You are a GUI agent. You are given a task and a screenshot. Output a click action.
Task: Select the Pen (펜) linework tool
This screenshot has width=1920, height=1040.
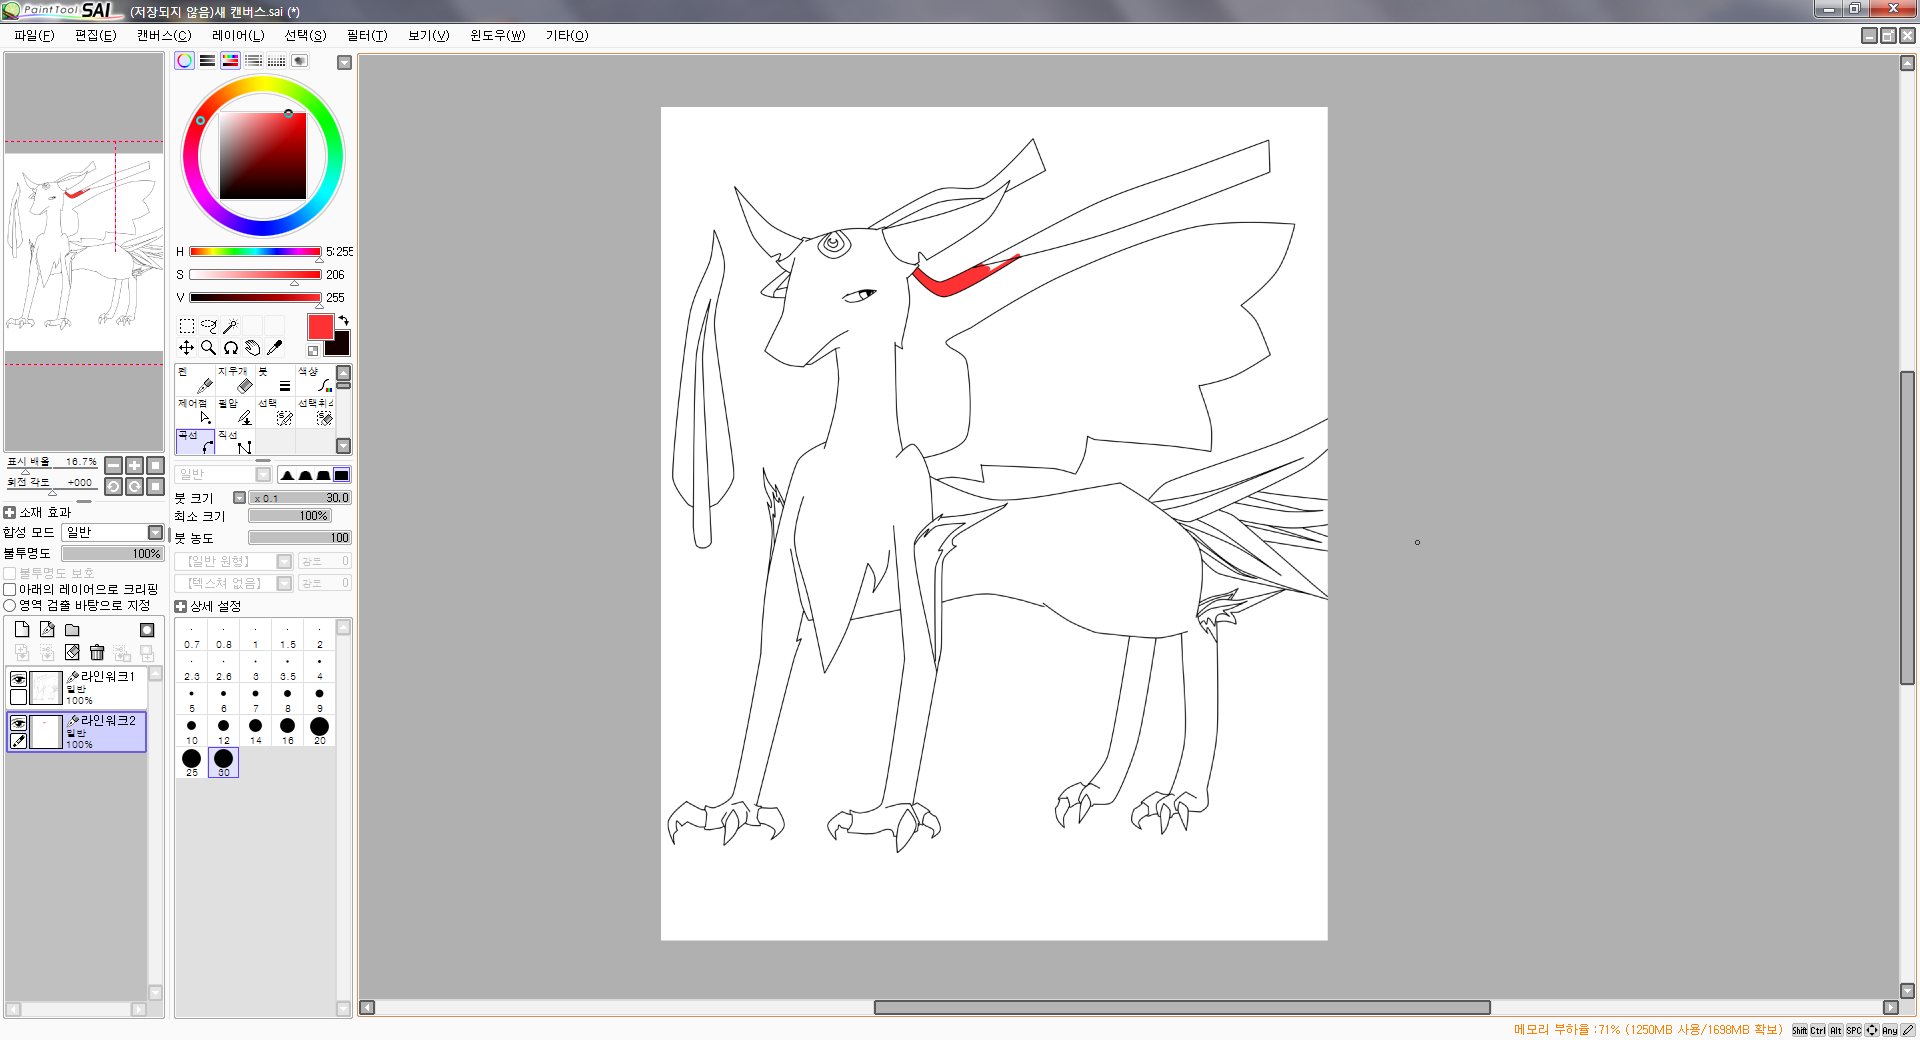(194, 380)
